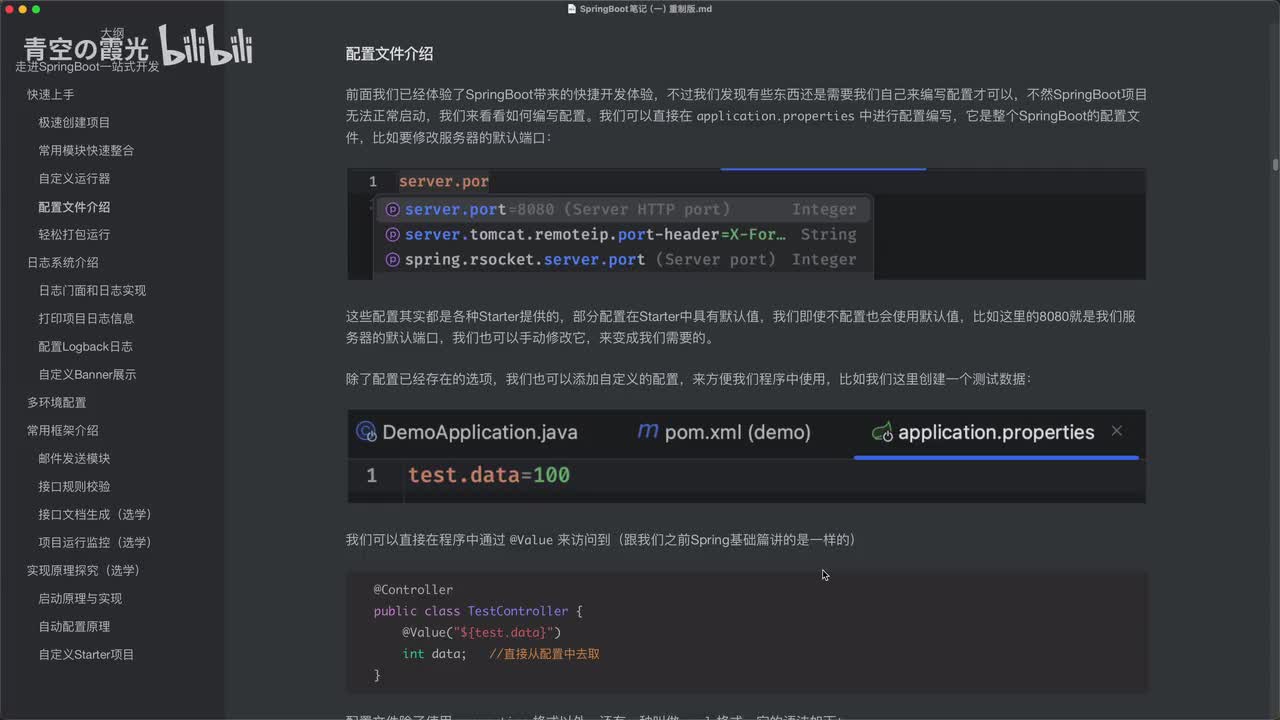1280x720 pixels.
Task: Click inline code @Value in the paragraph
Action: point(531,540)
